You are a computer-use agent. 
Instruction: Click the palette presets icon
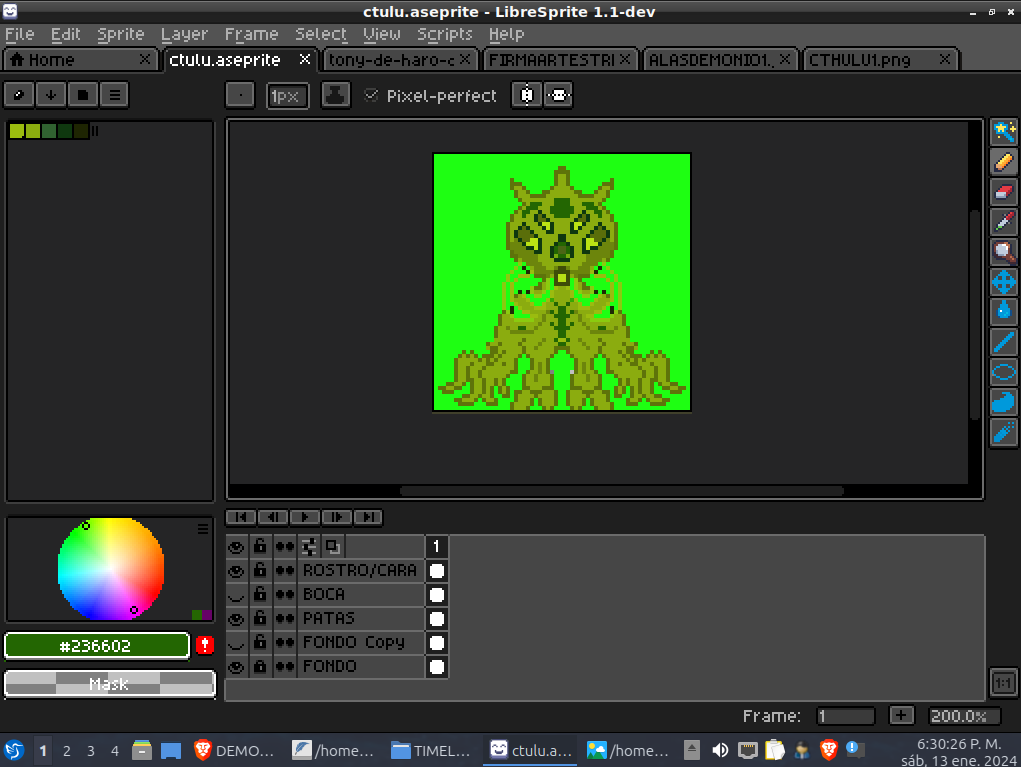tap(83, 95)
